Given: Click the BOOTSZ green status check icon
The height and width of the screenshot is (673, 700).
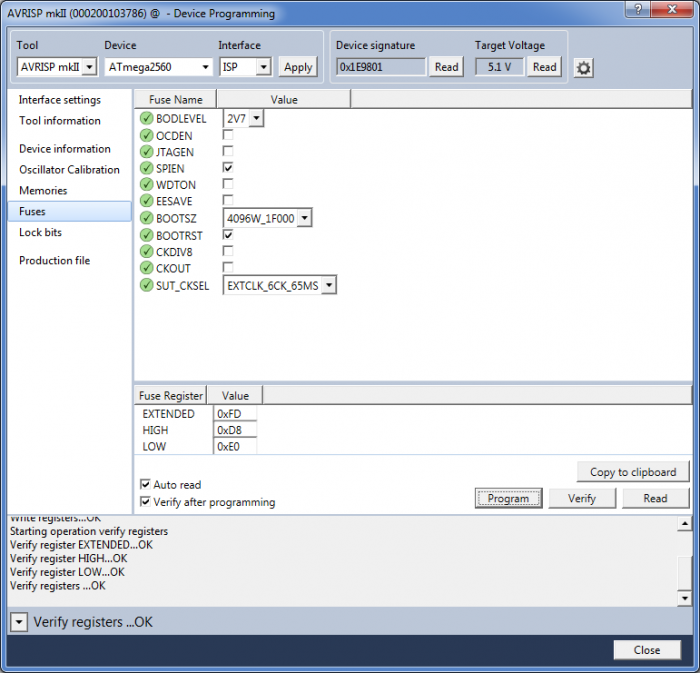Looking at the screenshot, I should click(x=146, y=218).
